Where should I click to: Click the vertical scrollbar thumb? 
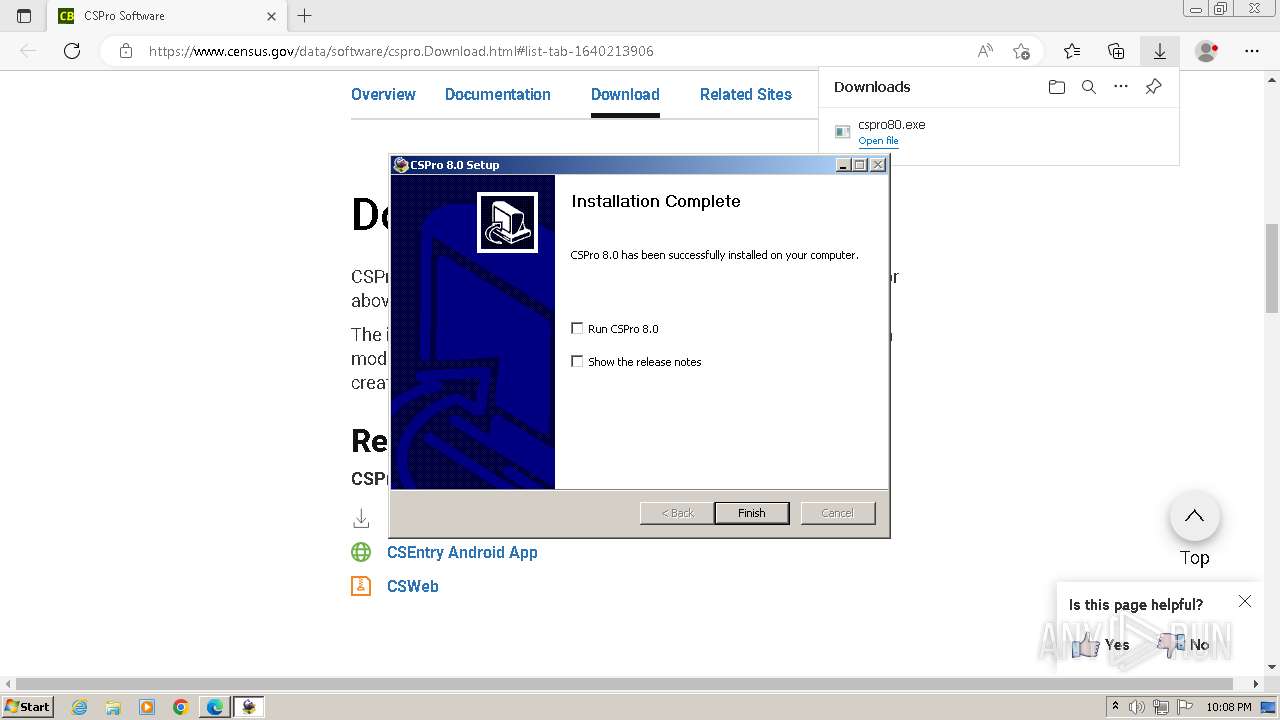(1271, 268)
